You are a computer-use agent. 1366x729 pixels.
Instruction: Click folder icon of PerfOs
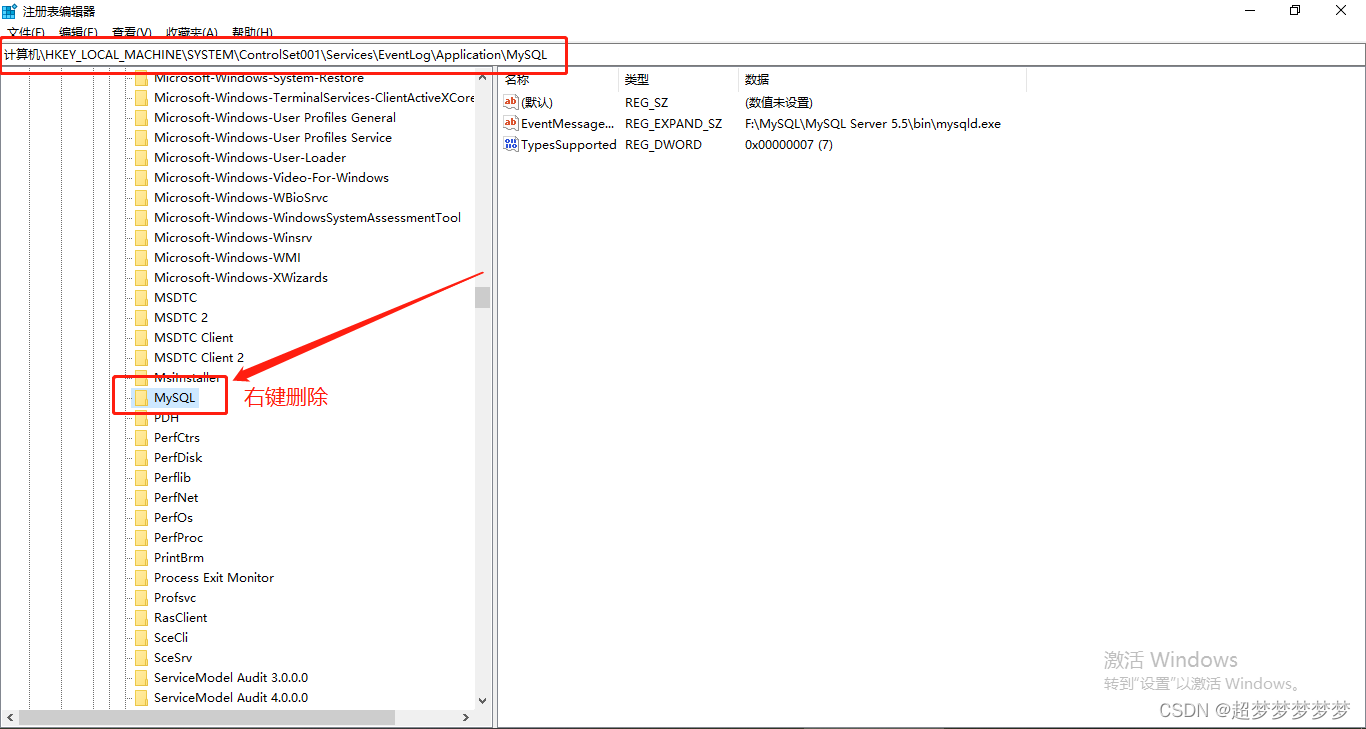point(141,518)
